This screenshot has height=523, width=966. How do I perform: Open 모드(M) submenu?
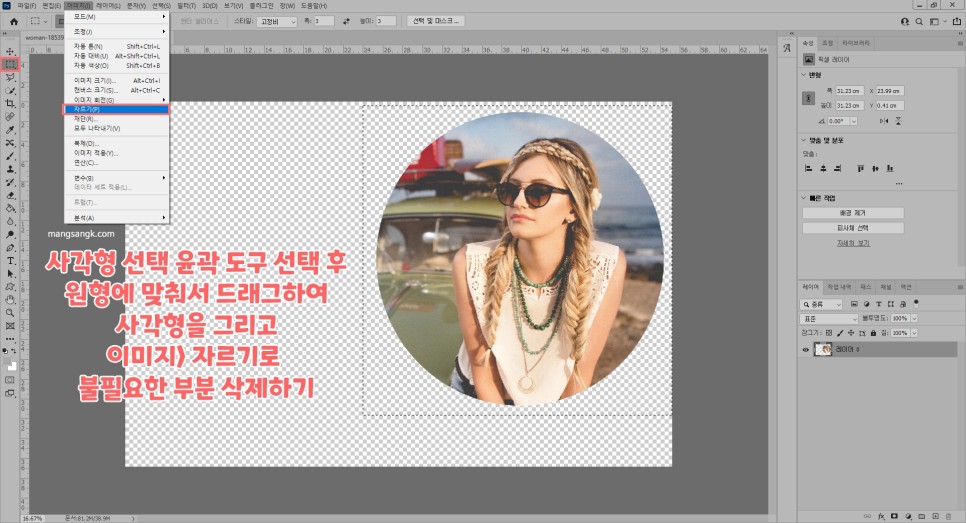coord(116,17)
